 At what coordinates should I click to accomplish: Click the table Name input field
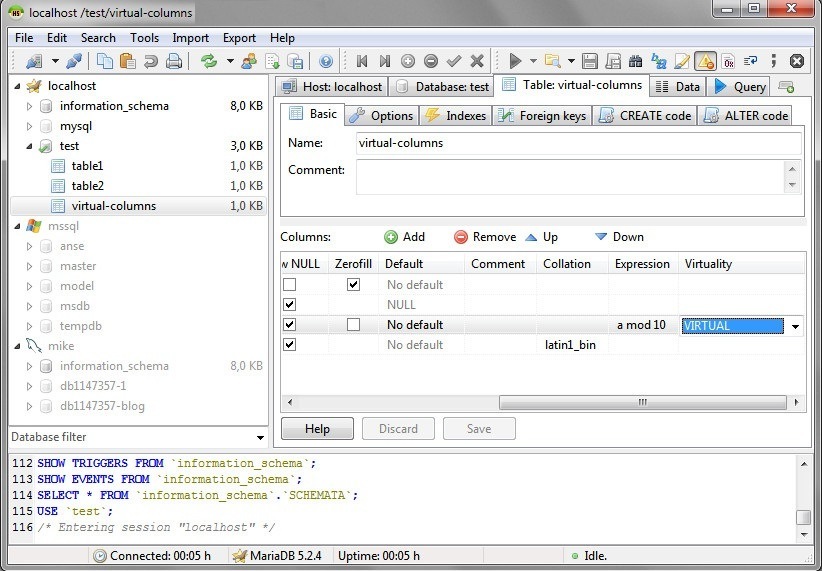point(578,143)
